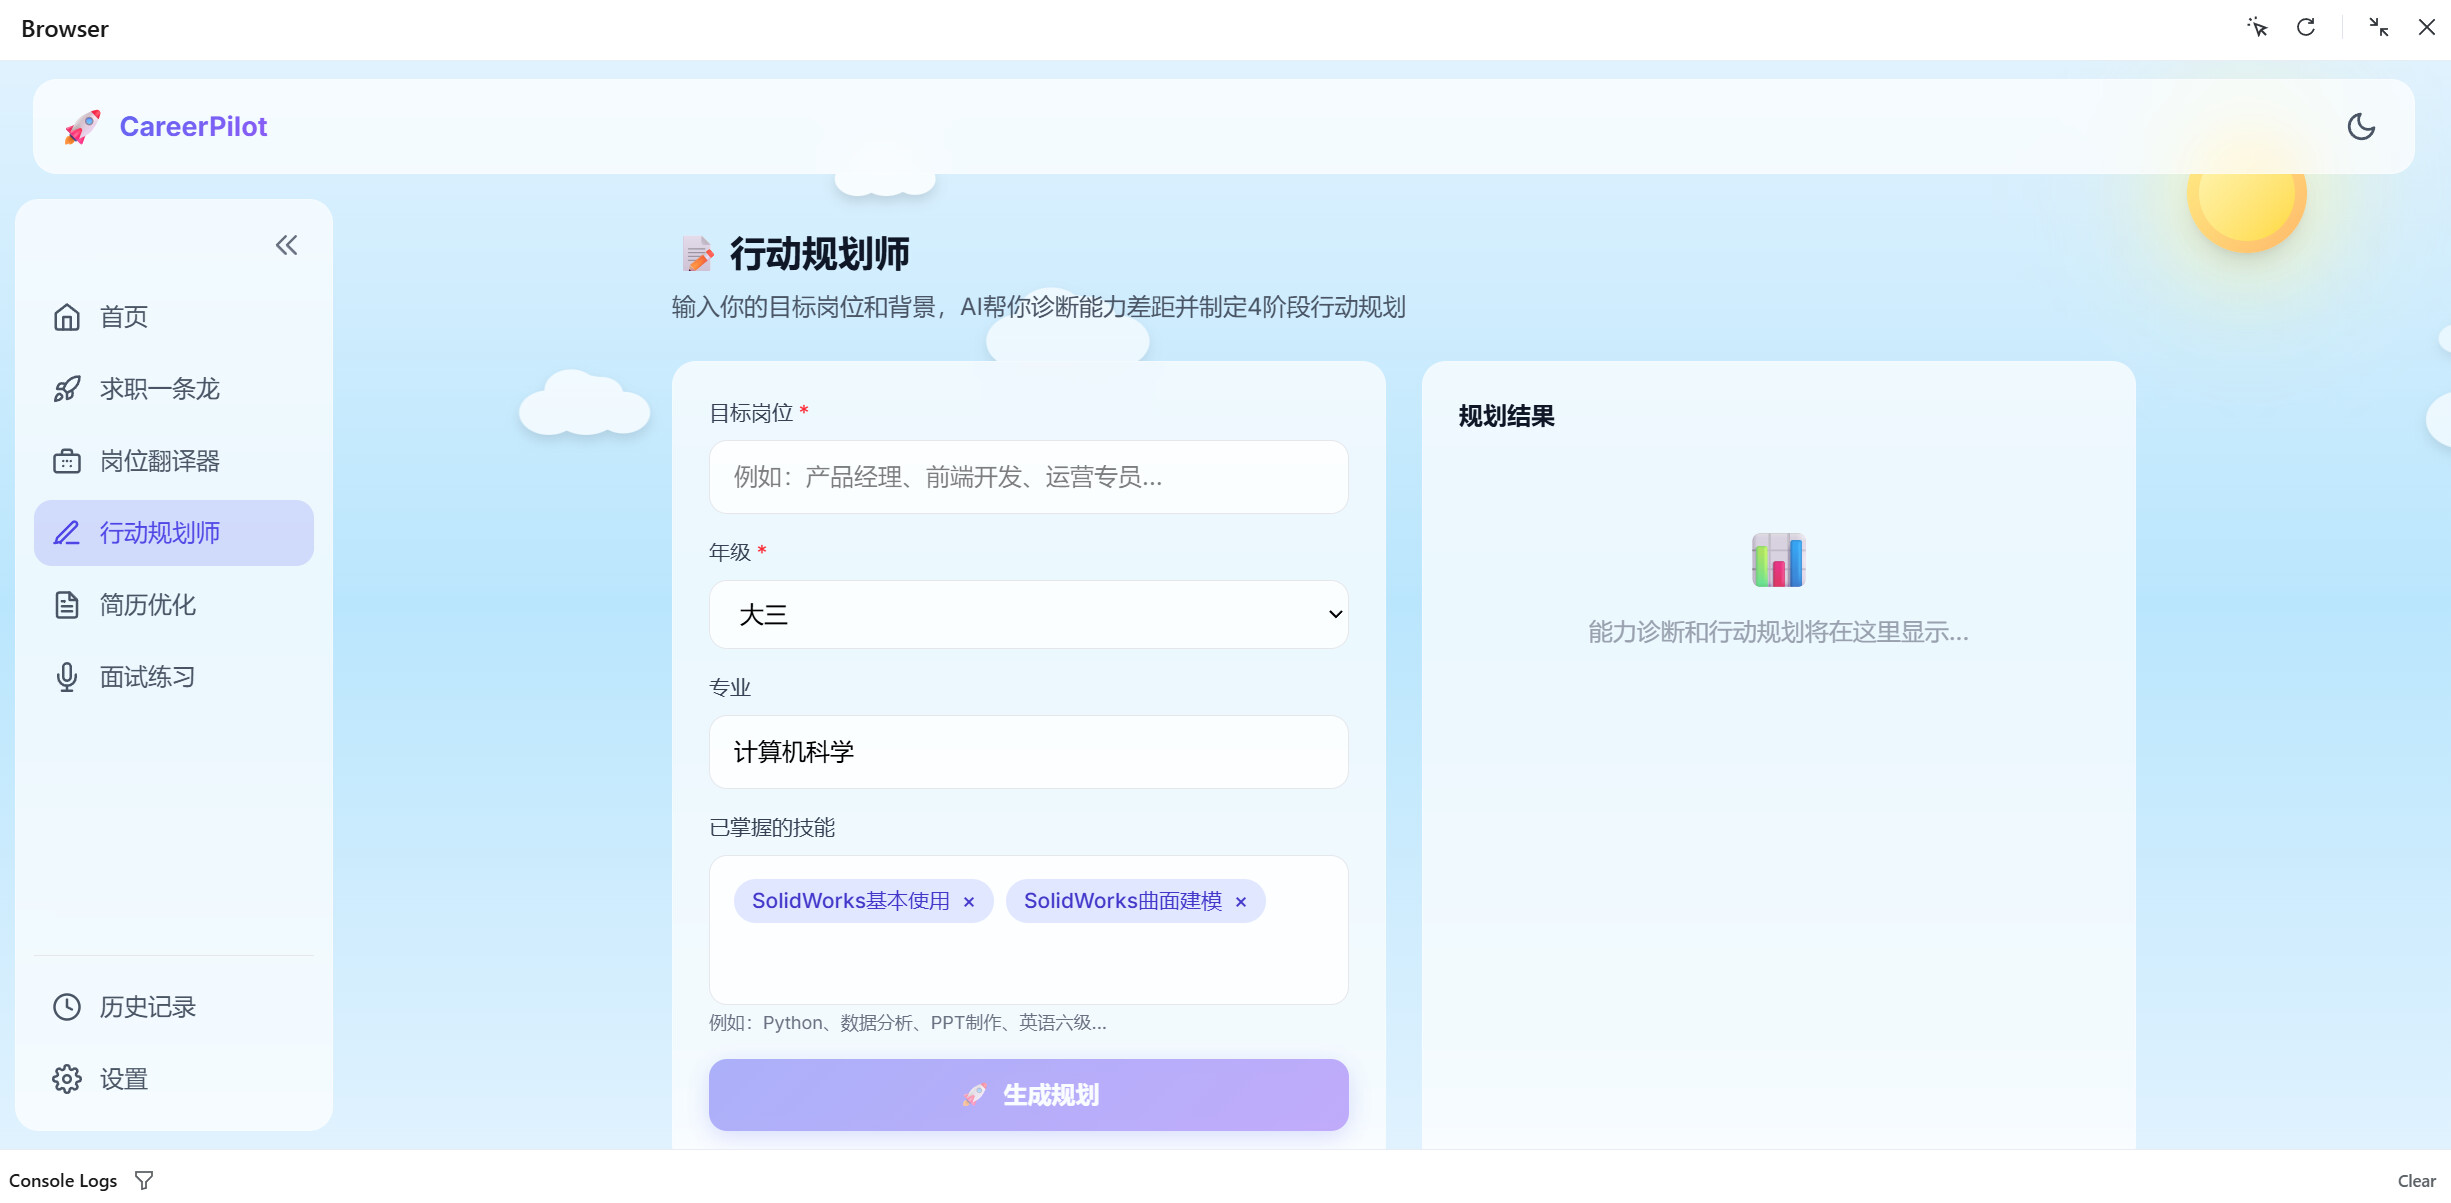Image resolution: width=2451 pixels, height=1203 pixels.
Task: Select 行动规划师 in the sidebar
Action: pyautogui.click(x=174, y=533)
